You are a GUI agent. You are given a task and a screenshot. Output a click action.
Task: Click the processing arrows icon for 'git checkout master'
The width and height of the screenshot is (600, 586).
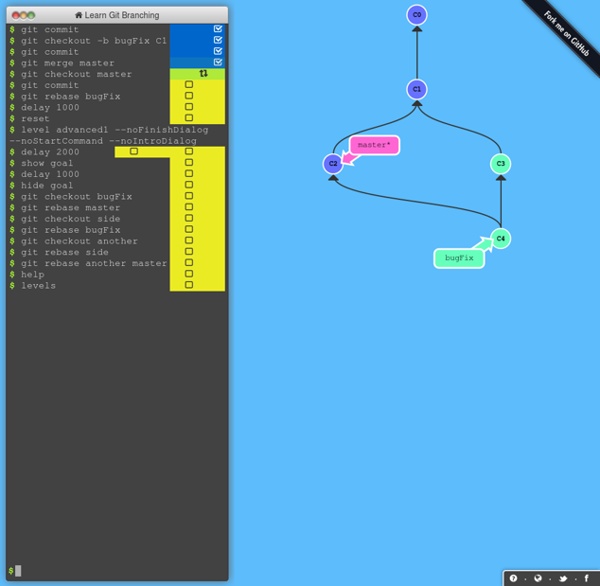(204, 73)
